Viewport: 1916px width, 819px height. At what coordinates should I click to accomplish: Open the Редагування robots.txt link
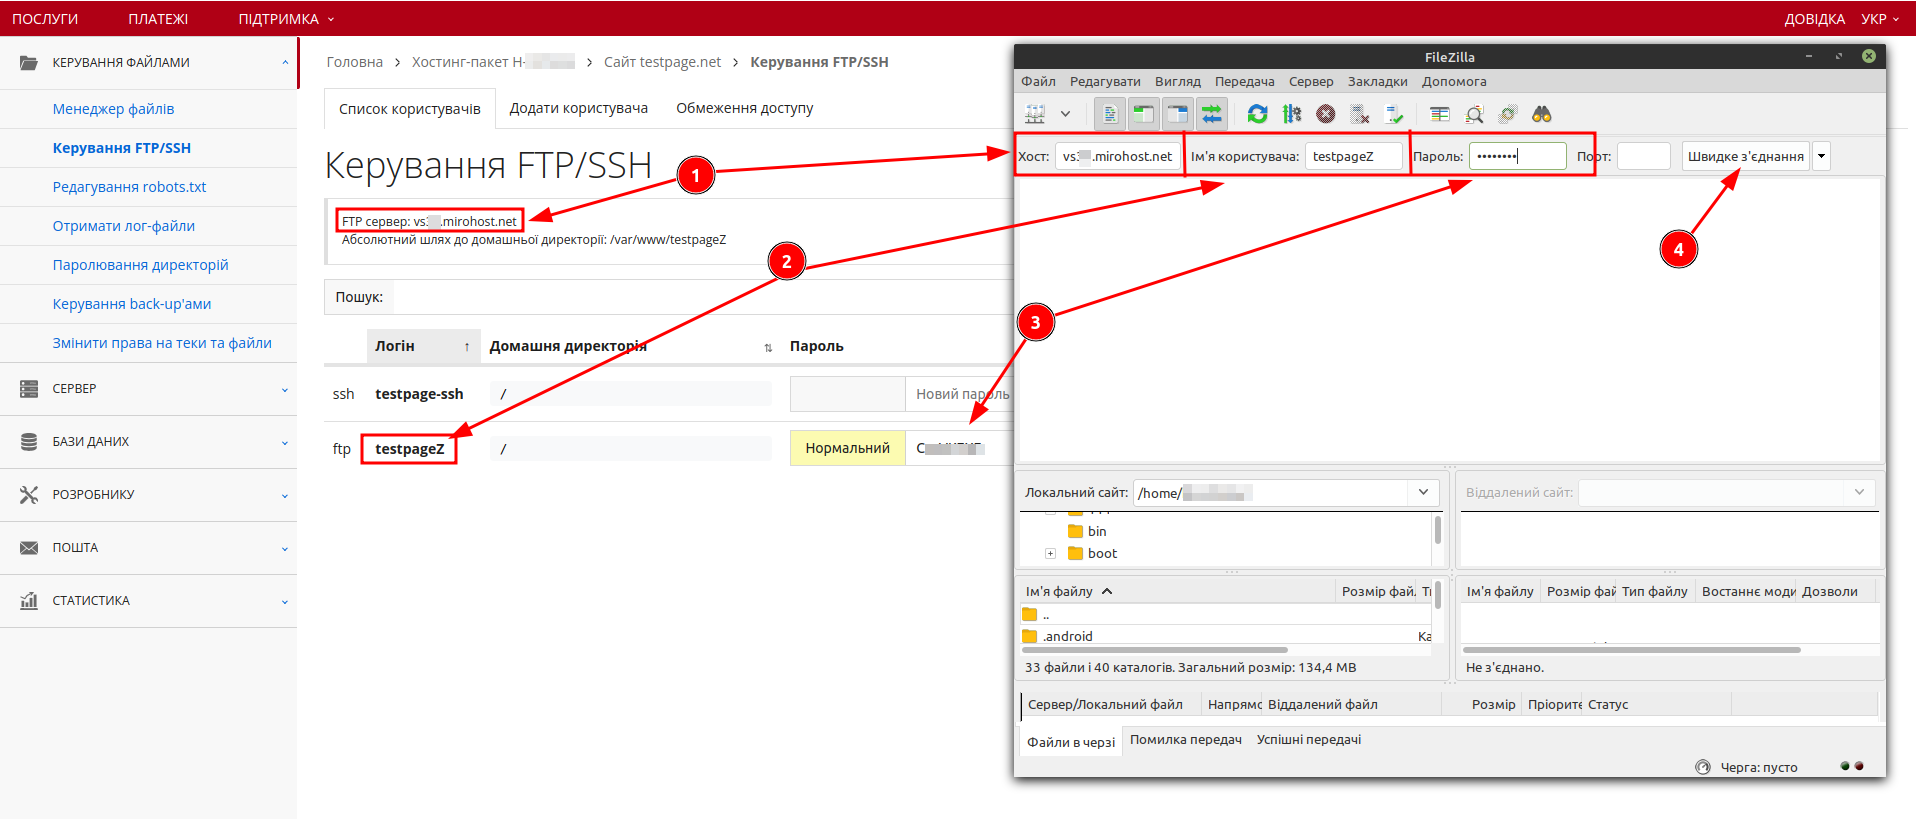[129, 187]
